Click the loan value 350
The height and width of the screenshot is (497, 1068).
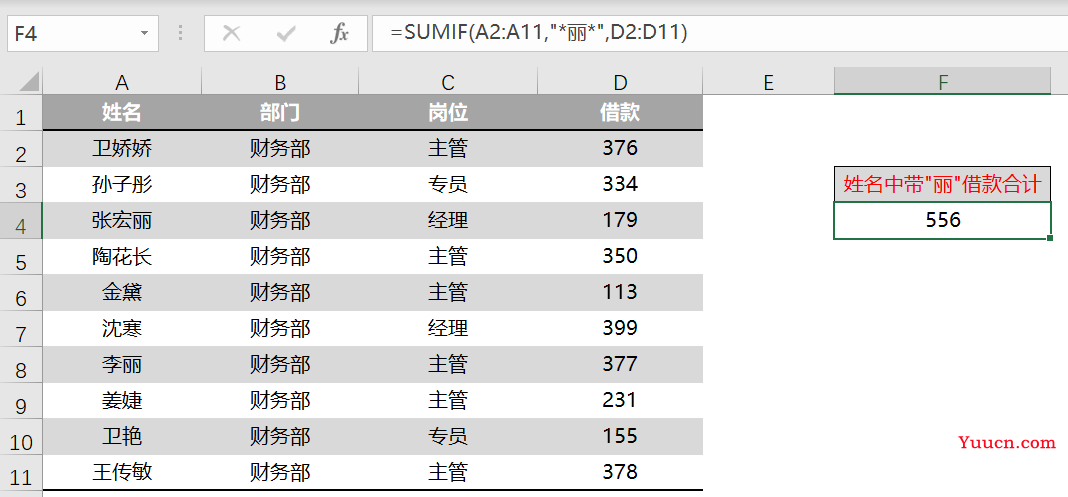pyautogui.click(x=620, y=256)
